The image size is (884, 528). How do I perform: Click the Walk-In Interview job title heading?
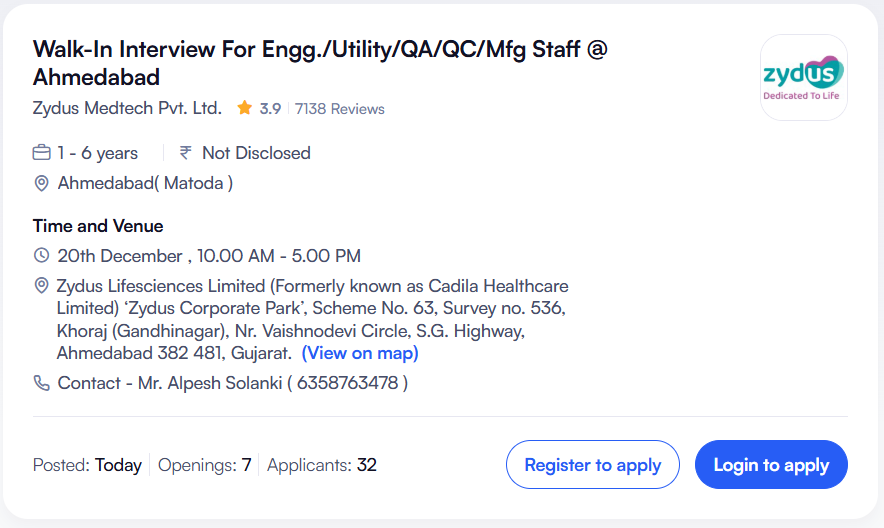[320, 62]
